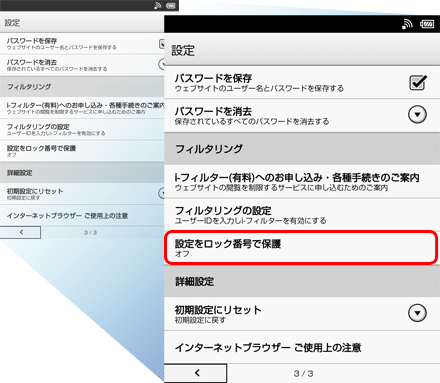Image resolution: width=440 pixels, height=383 pixels.
Task: Expand the パスワードを消去 dropdown arrow
Action: [417, 114]
